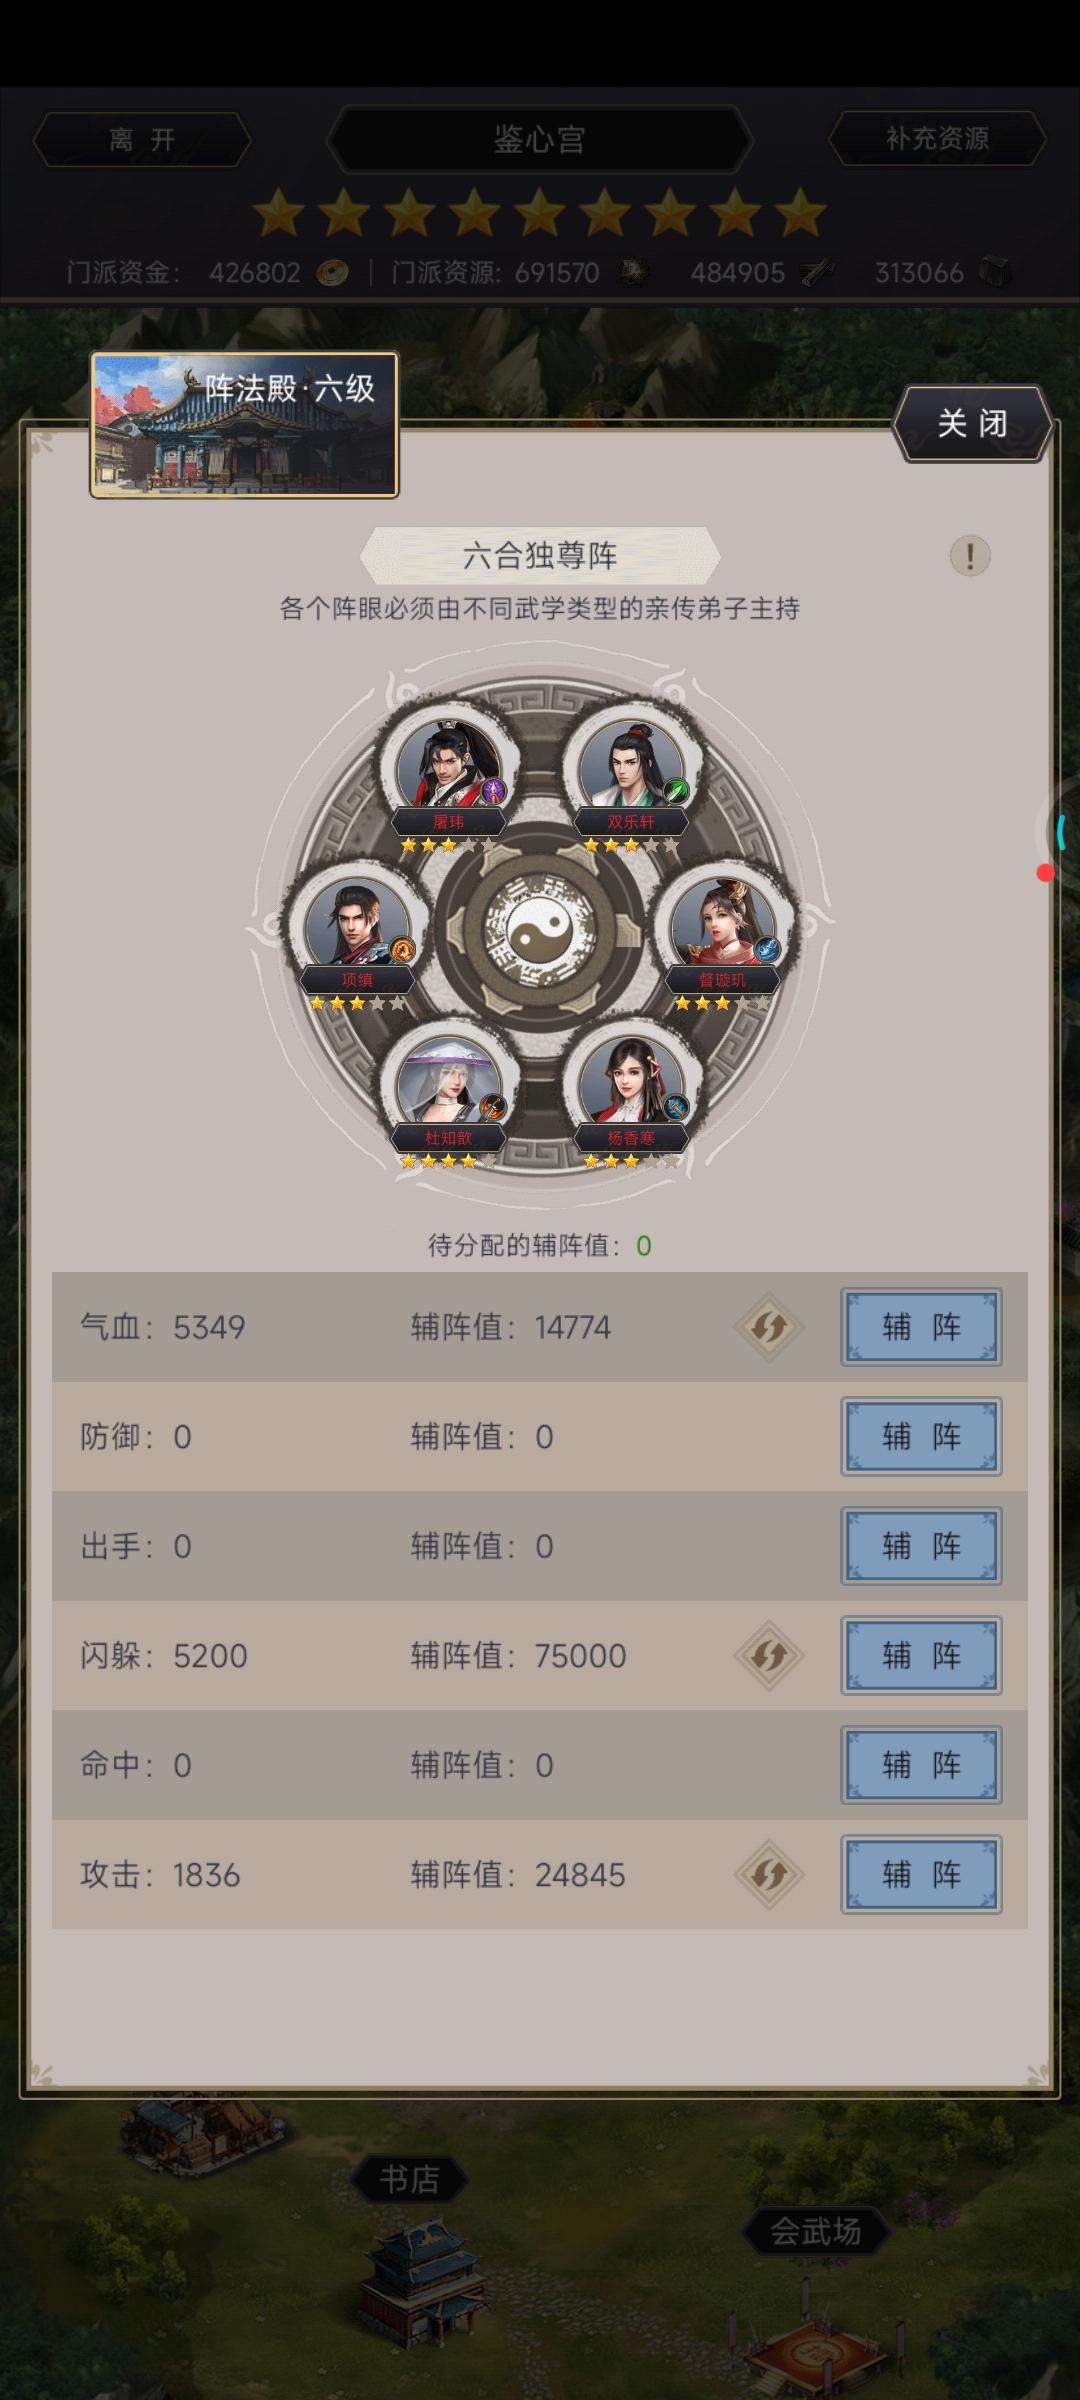Screen dimensions: 1080x2400
Task: Open the 补充资源 button
Action: pos(937,138)
